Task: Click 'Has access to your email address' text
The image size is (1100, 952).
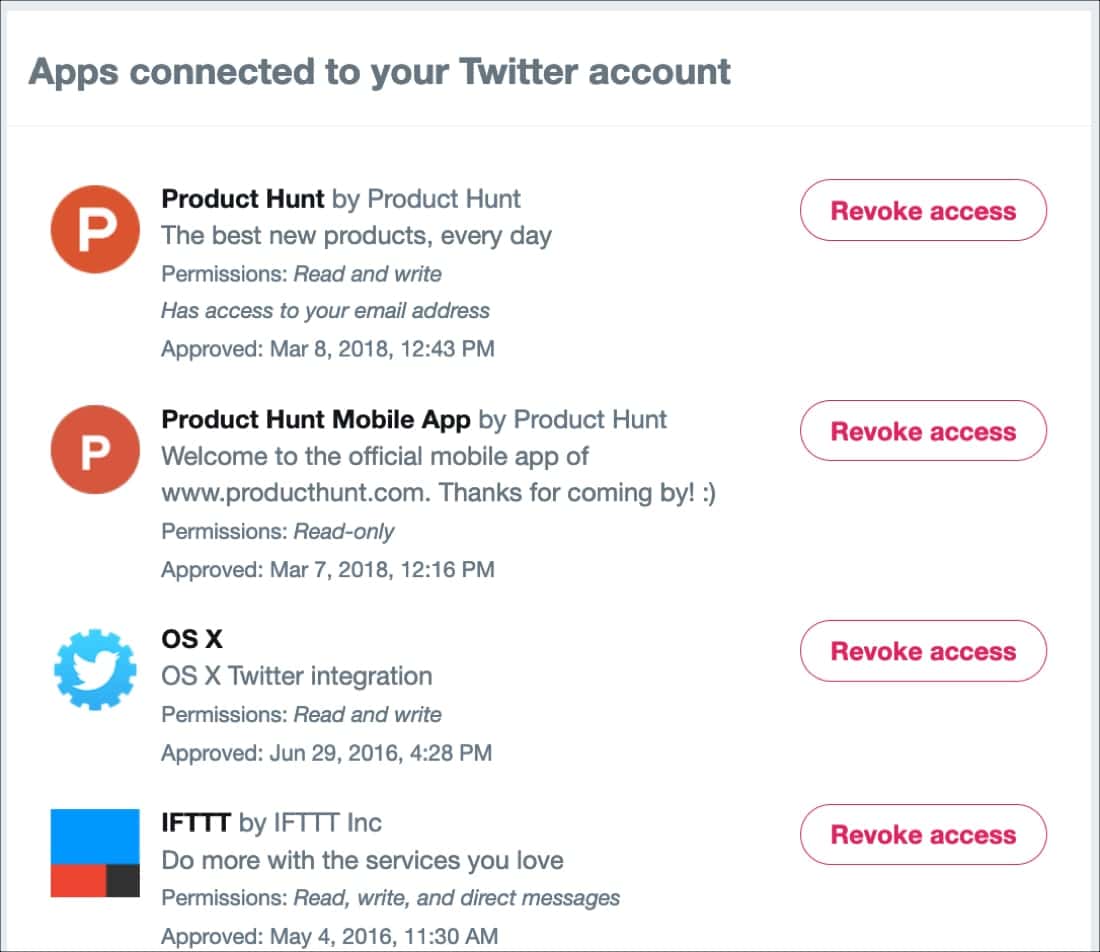Action: point(326,311)
